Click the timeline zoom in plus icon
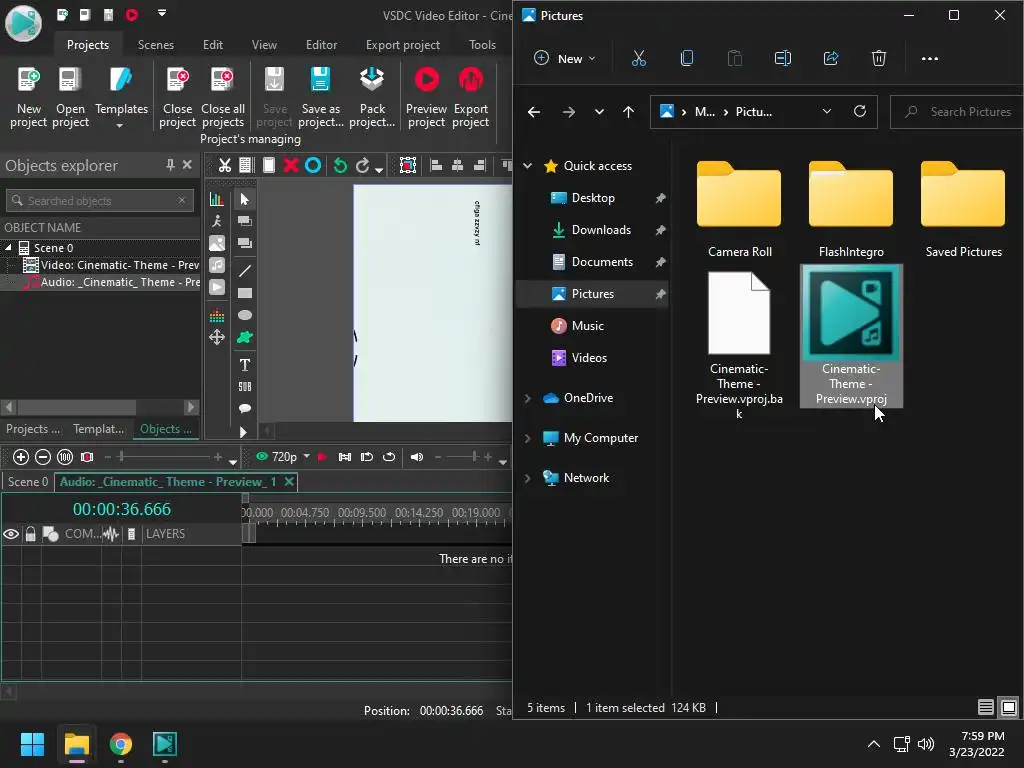The height and width of the screenshot is (768, 1024). pyautogui.click(x=20, y=457)
